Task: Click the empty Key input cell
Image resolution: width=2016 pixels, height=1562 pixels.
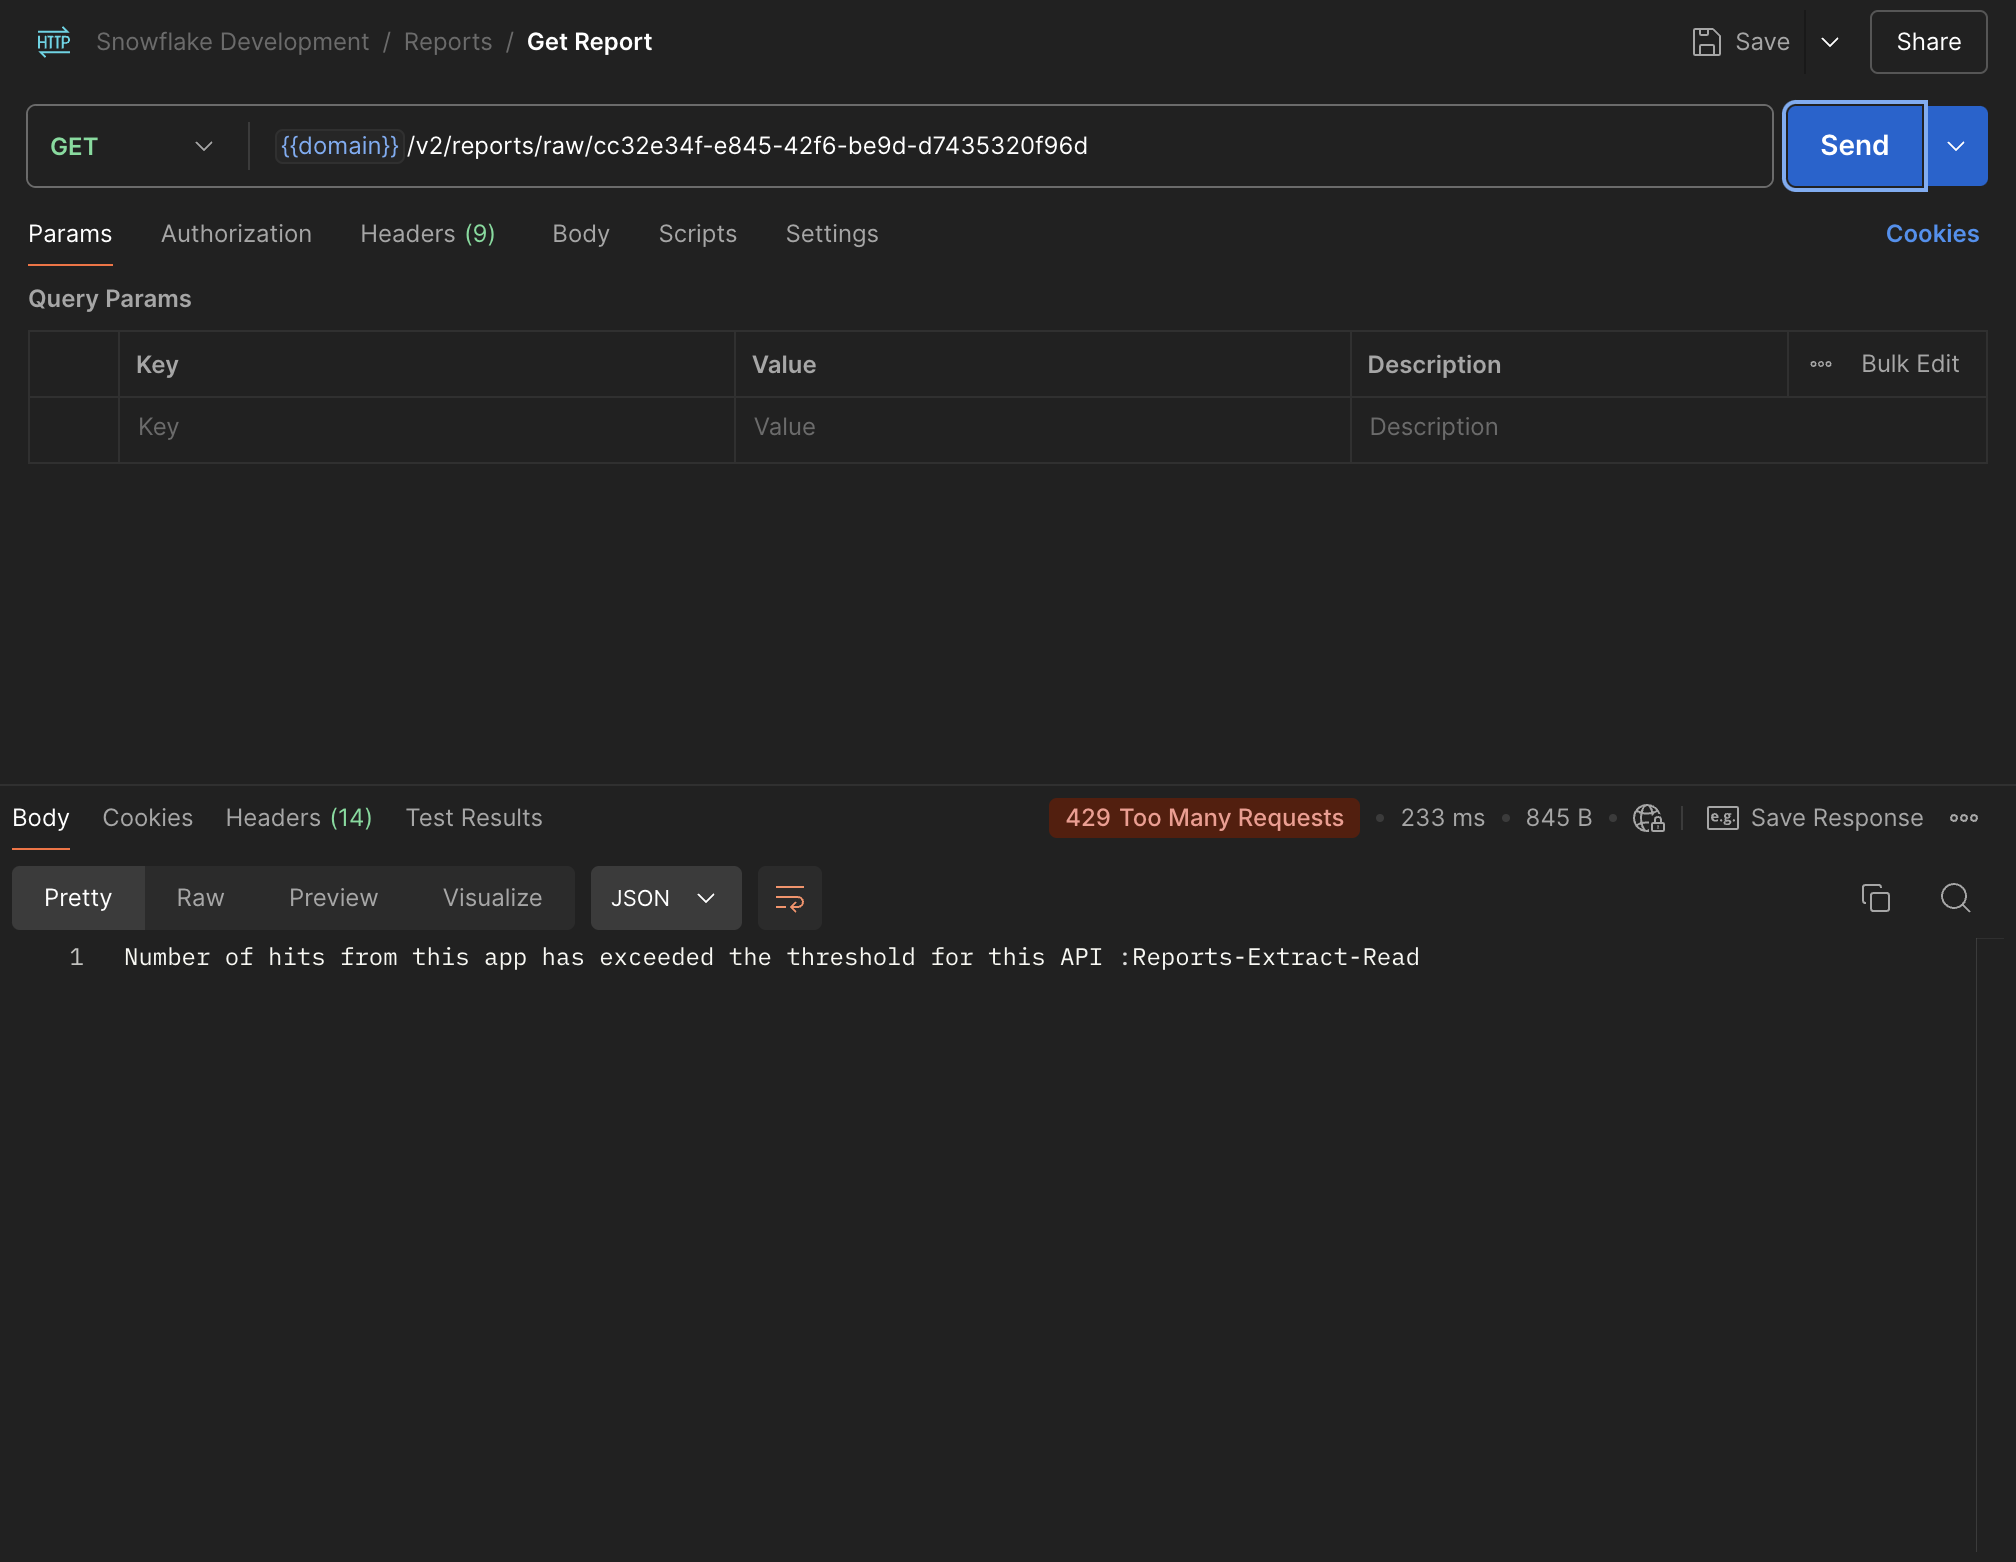Action: 427,428
